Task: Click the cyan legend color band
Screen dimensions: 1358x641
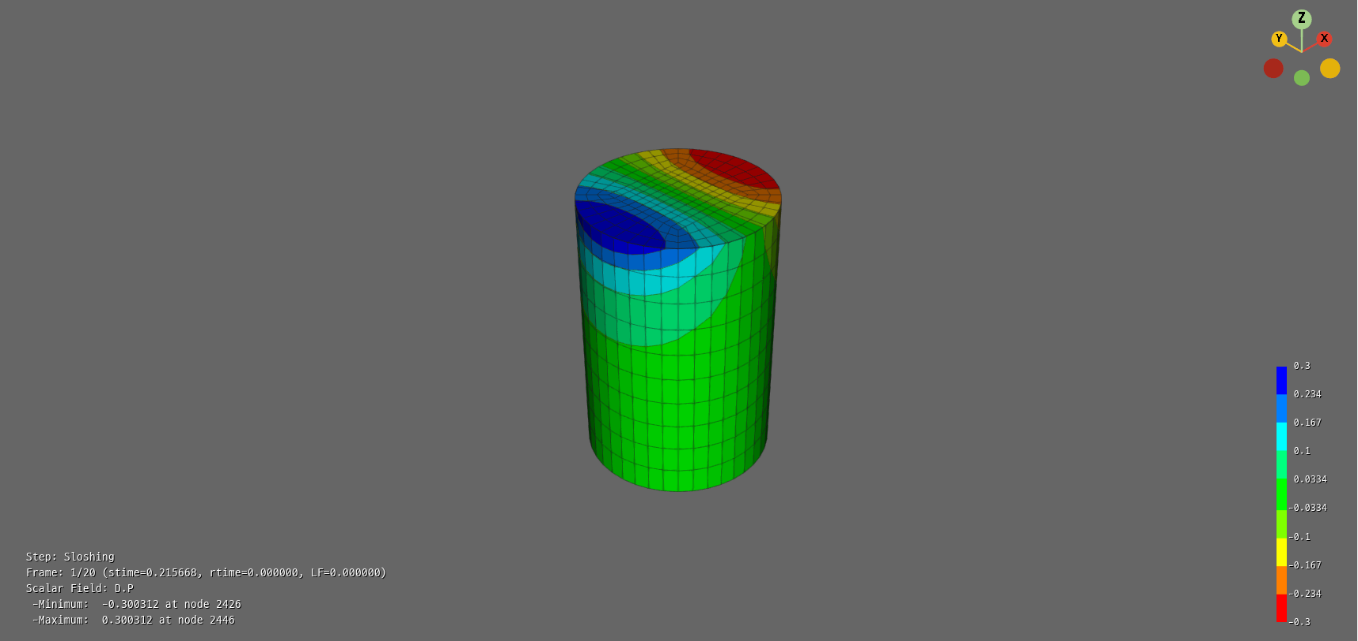Action: tap(1281, 436)
